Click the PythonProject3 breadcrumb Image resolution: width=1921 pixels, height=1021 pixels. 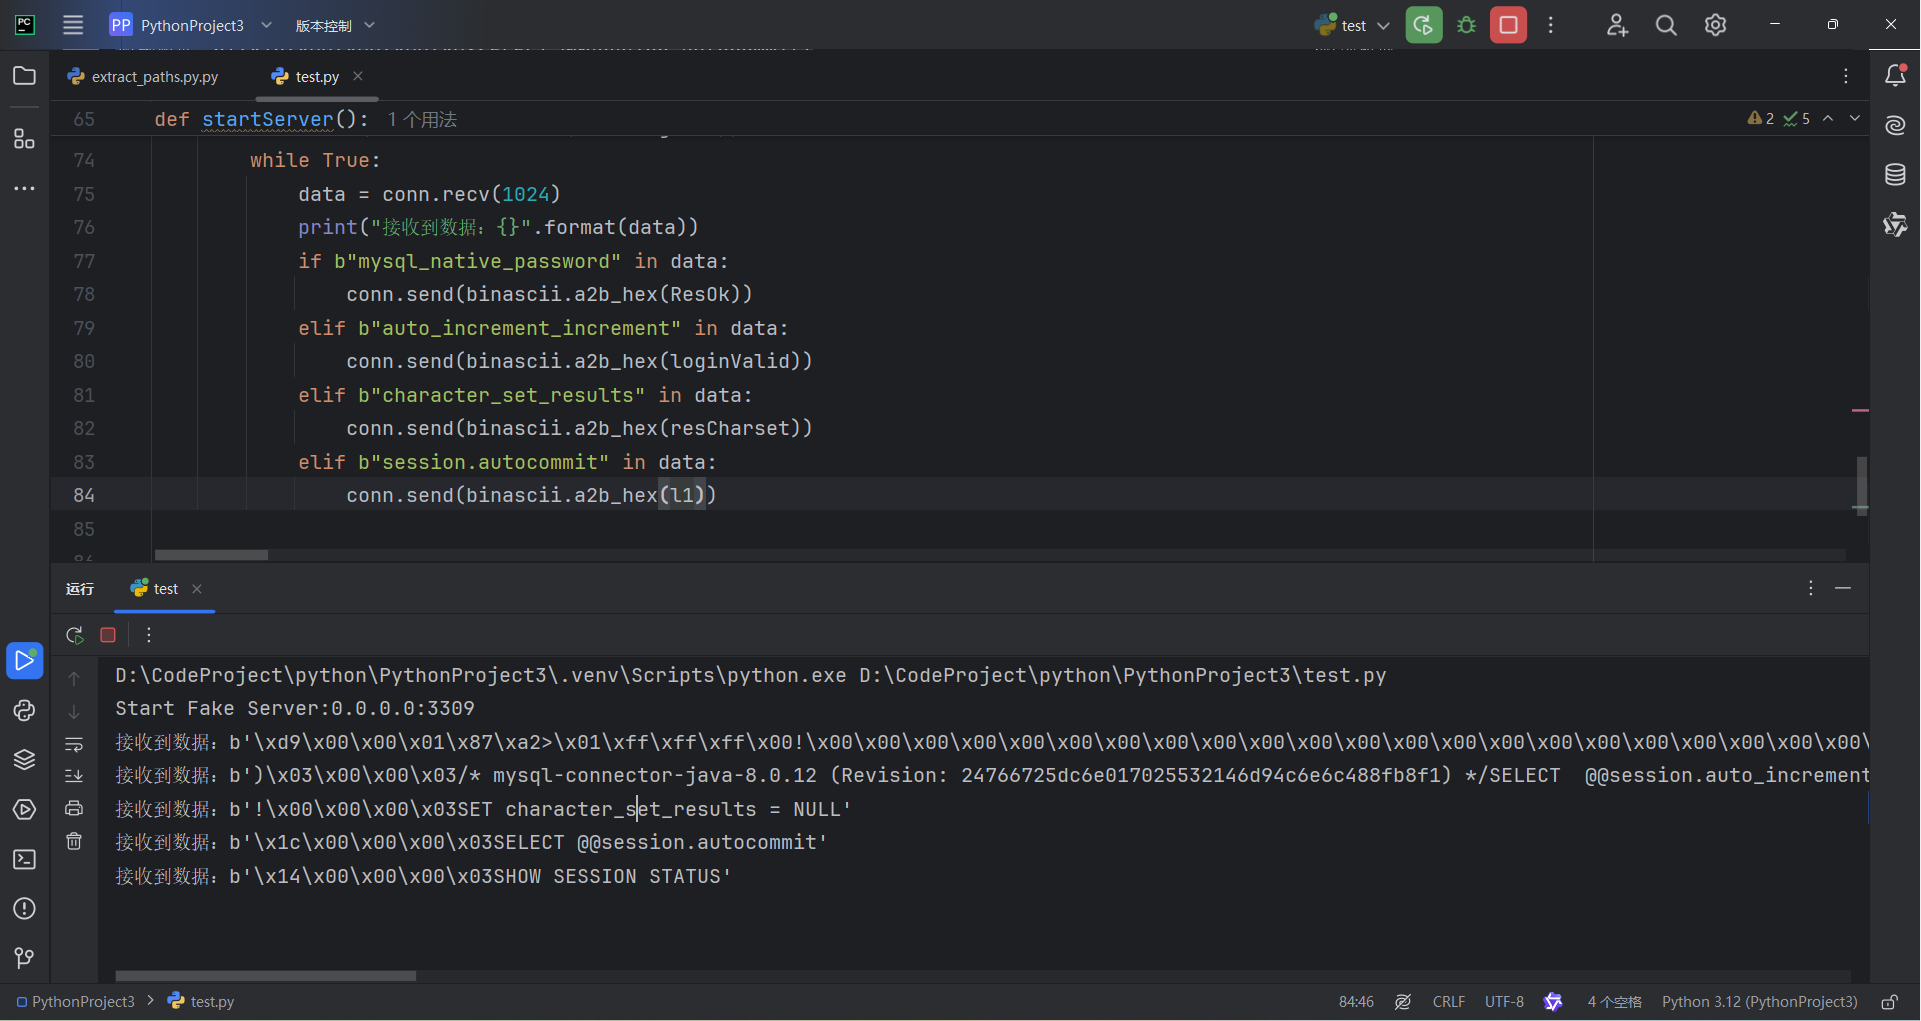(x=76, y=1002)
